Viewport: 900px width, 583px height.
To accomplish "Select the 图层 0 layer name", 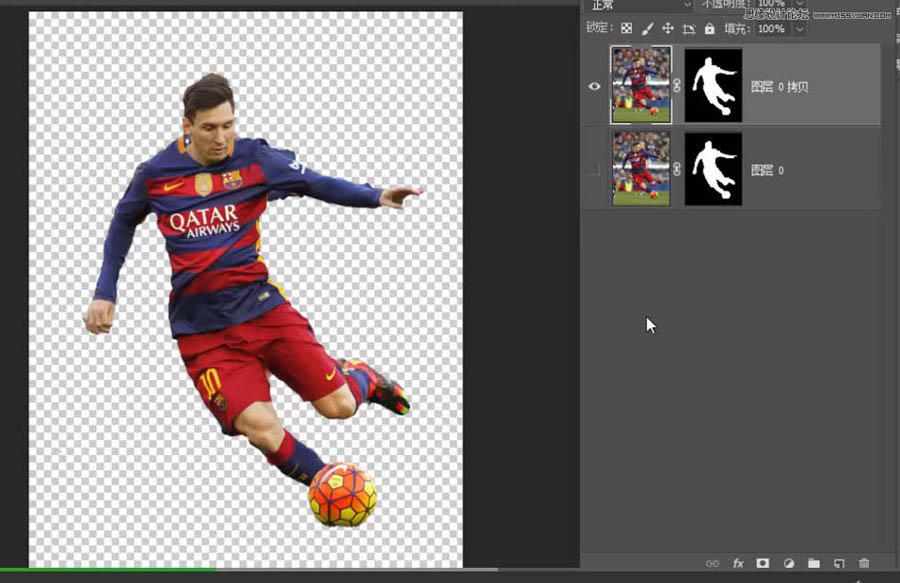I will pos(767,171).
